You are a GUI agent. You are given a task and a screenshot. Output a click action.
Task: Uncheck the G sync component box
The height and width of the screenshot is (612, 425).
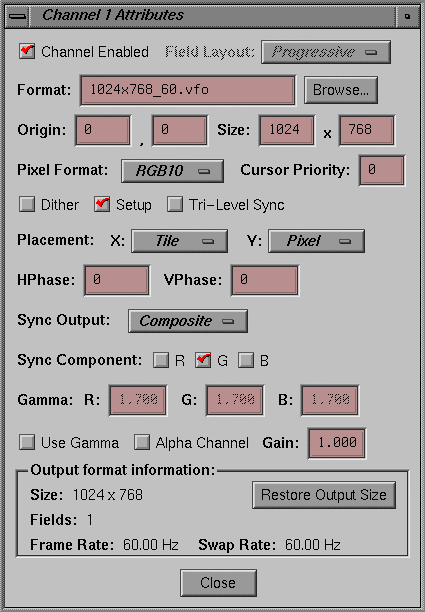(203, 360)
